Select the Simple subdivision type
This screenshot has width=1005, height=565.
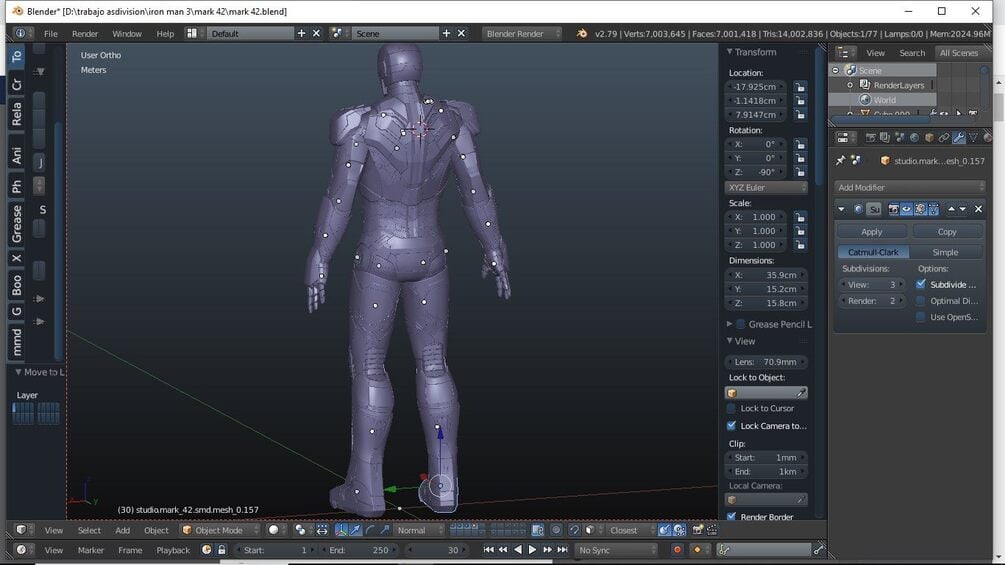click(945, 252)
